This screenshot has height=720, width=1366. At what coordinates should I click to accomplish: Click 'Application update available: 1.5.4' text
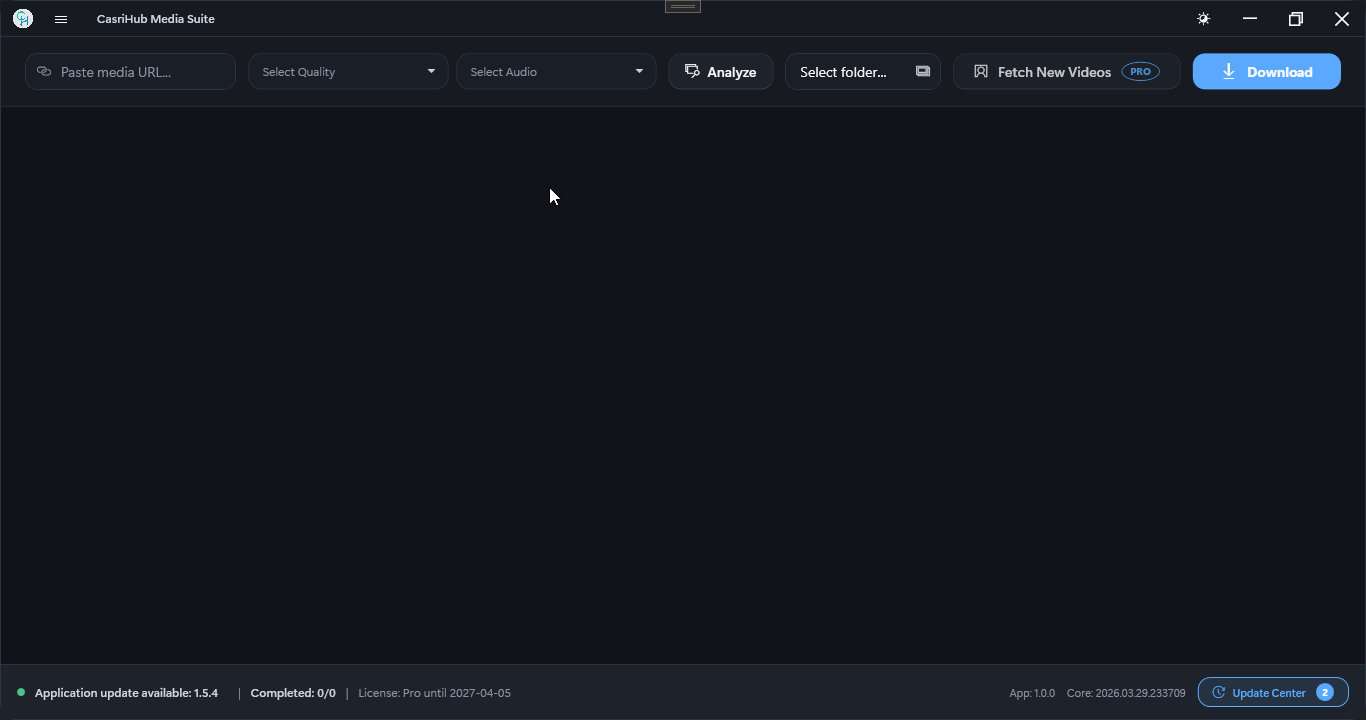tap(126, 693)
